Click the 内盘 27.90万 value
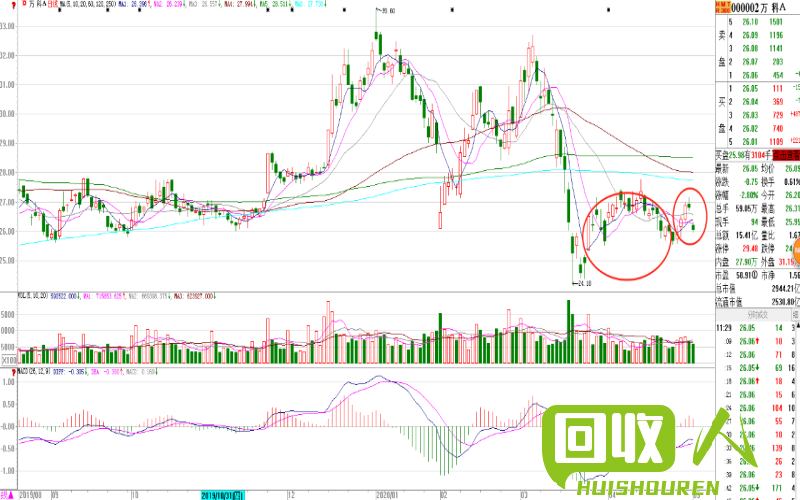 click(747, 262)
